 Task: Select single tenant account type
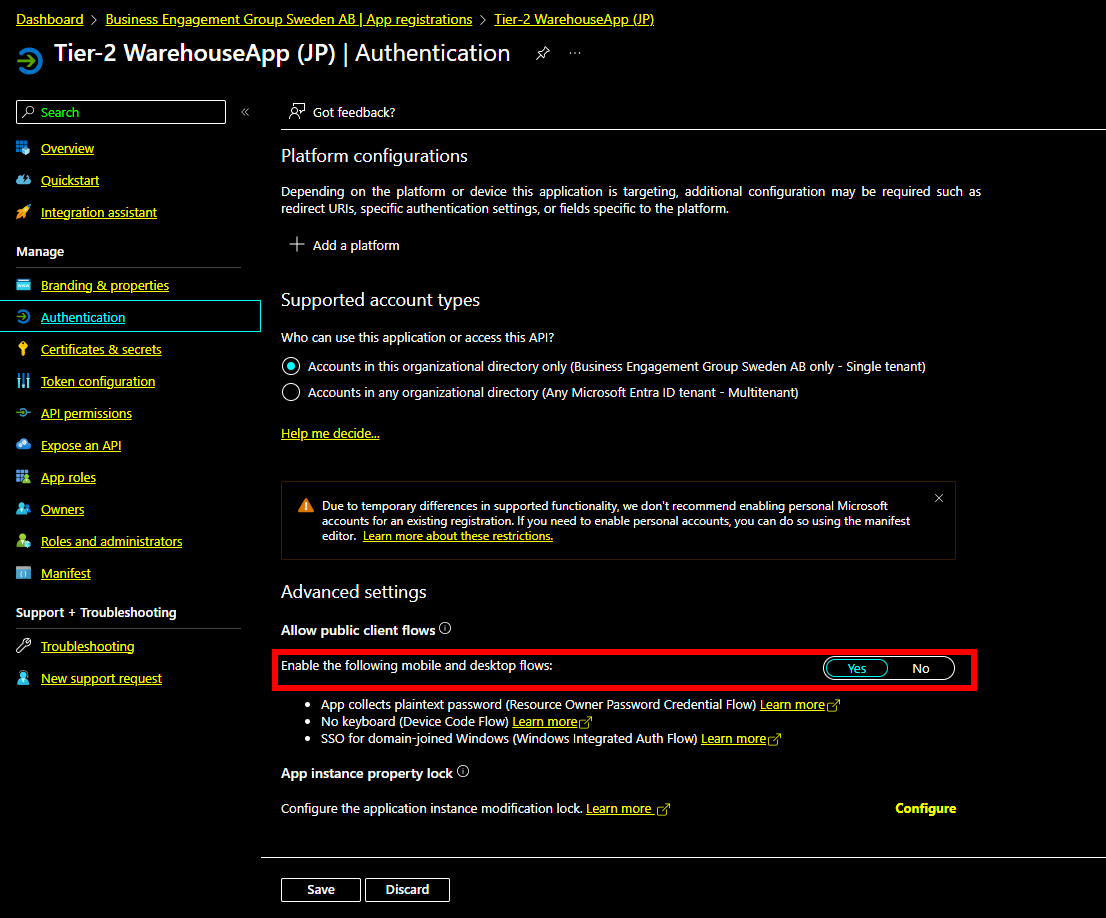(291, 366)
